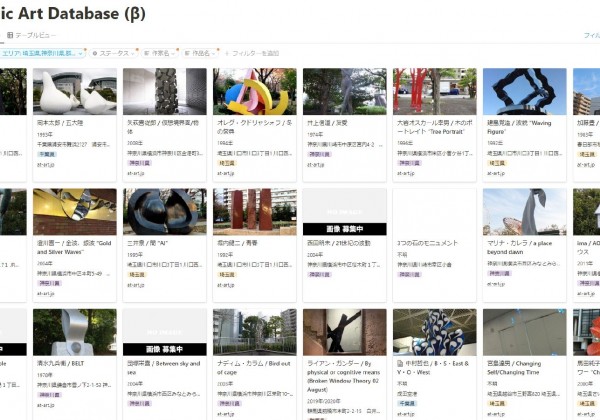Viewport: 600px width, 420px height.
Task: Switch to the テーブルビュー tab
Action: click(32, 35)
